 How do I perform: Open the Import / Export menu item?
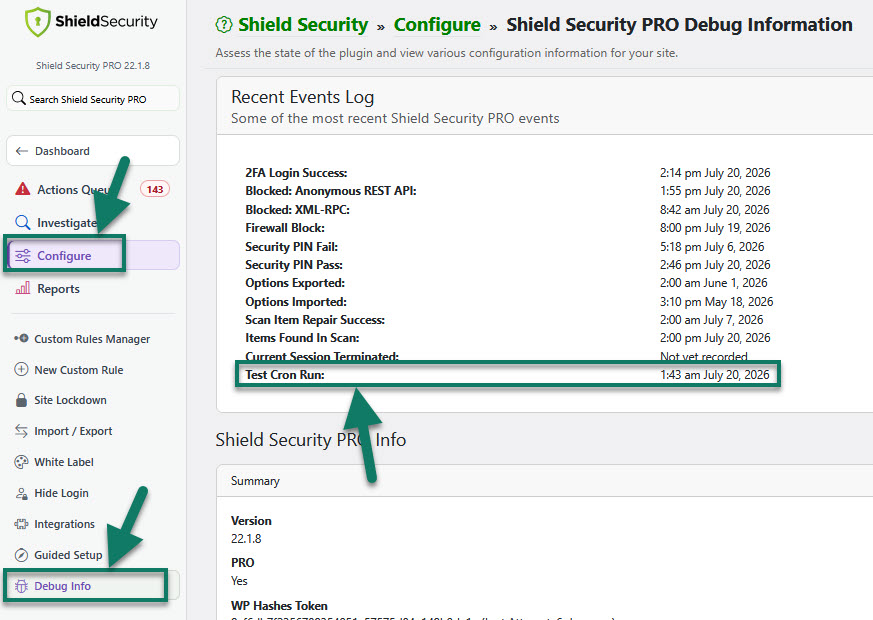(x=63, y=431)
